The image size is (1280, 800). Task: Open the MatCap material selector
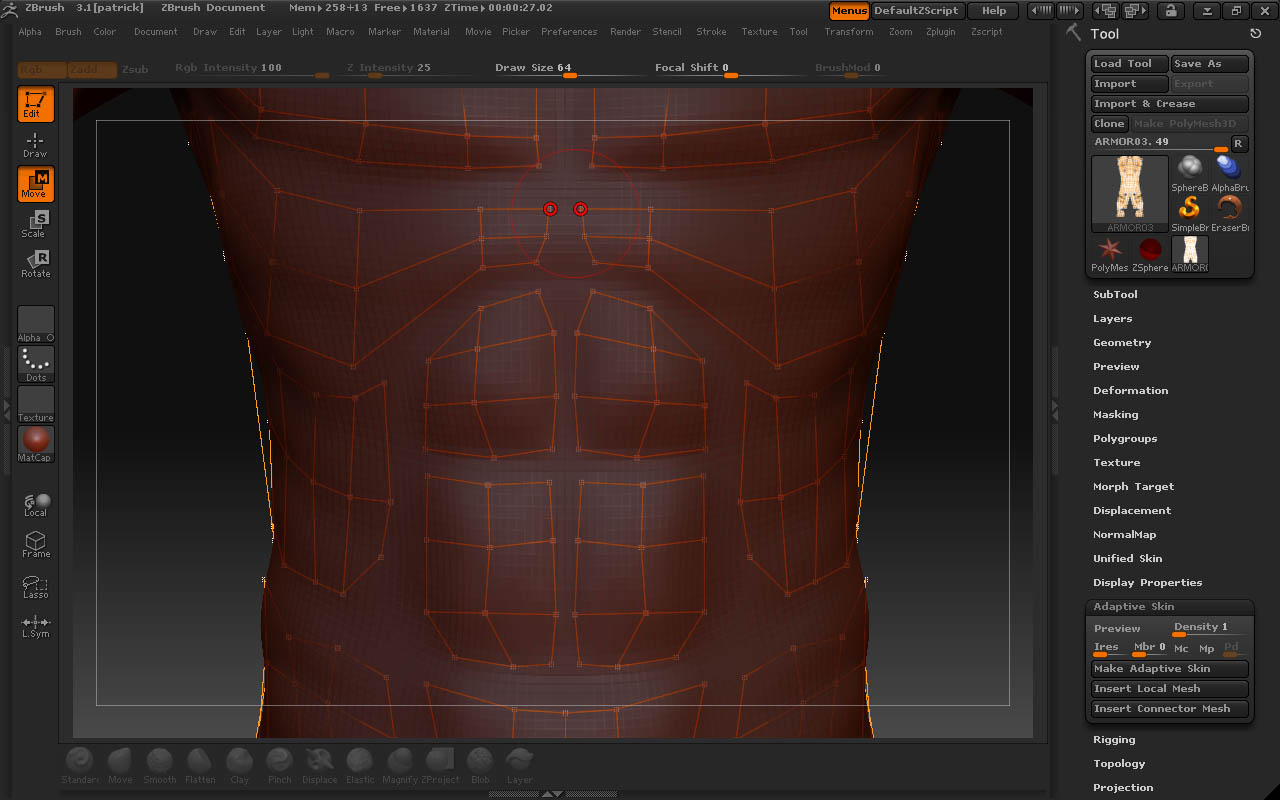tap(36, 444)
